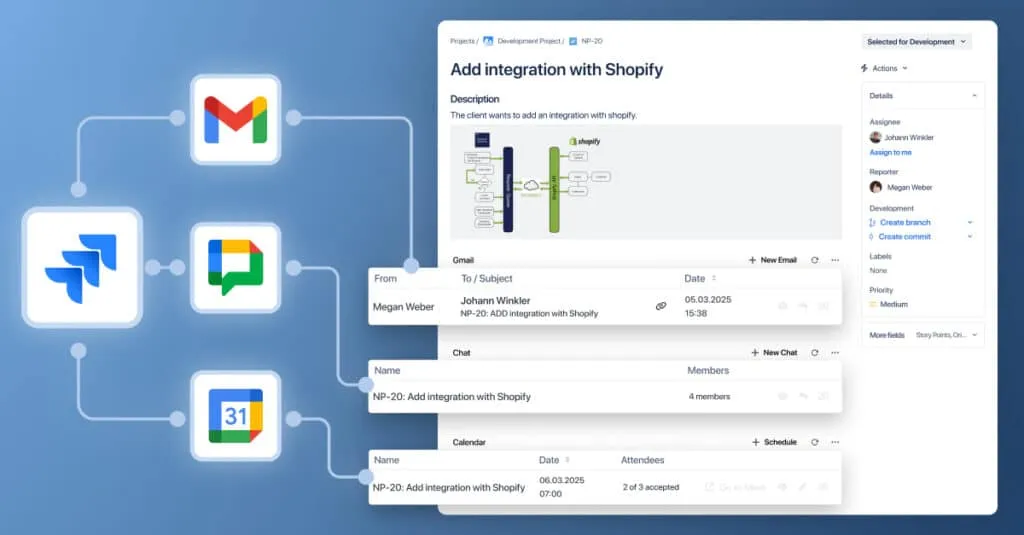This screenshot has height=535, width=1024.
Task: Refresh the Chat section
Action: tap(814, 353)
